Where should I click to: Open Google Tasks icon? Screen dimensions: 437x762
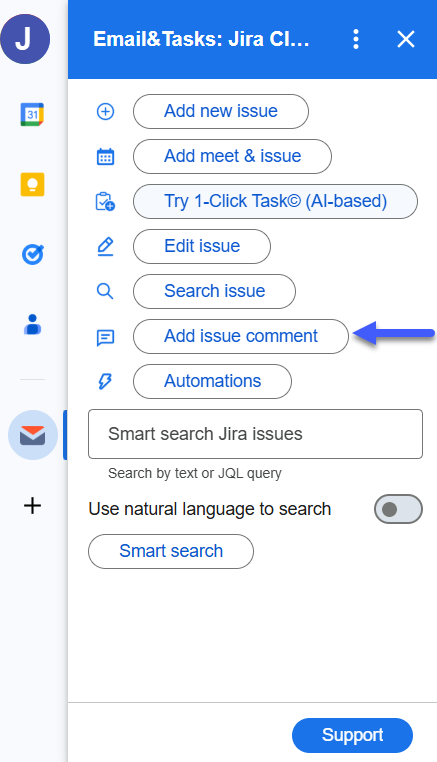point(33,254)
